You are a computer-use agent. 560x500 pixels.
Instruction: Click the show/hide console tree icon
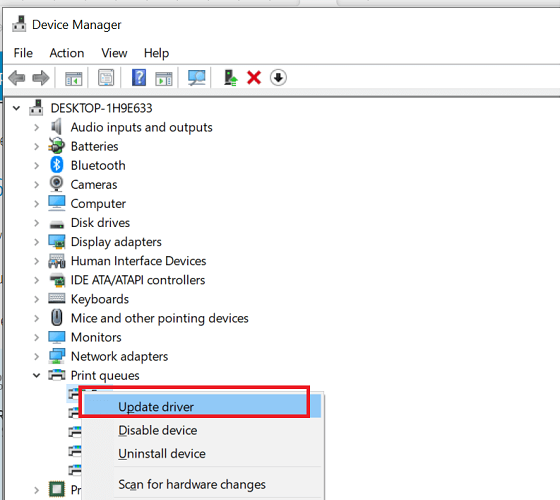pyautogui.click(x=74, y=78)
